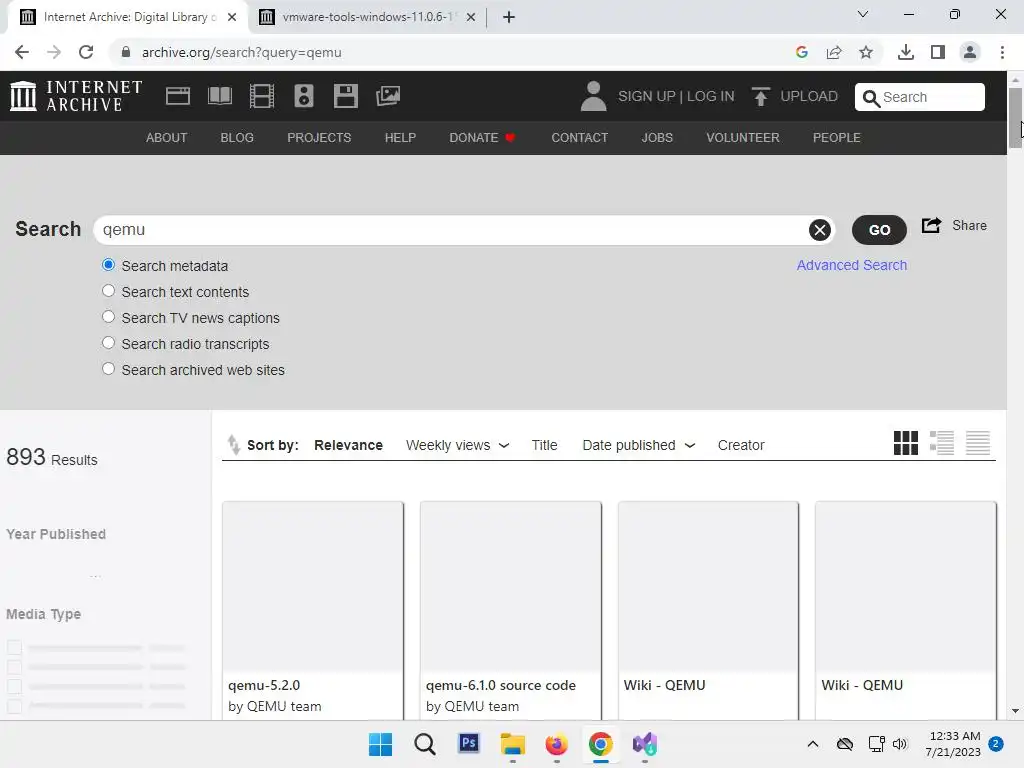Open the Advanced Search link
The height and width of the screenshot is (768, 1024).
pyautogui.click(x=852, y=265)
